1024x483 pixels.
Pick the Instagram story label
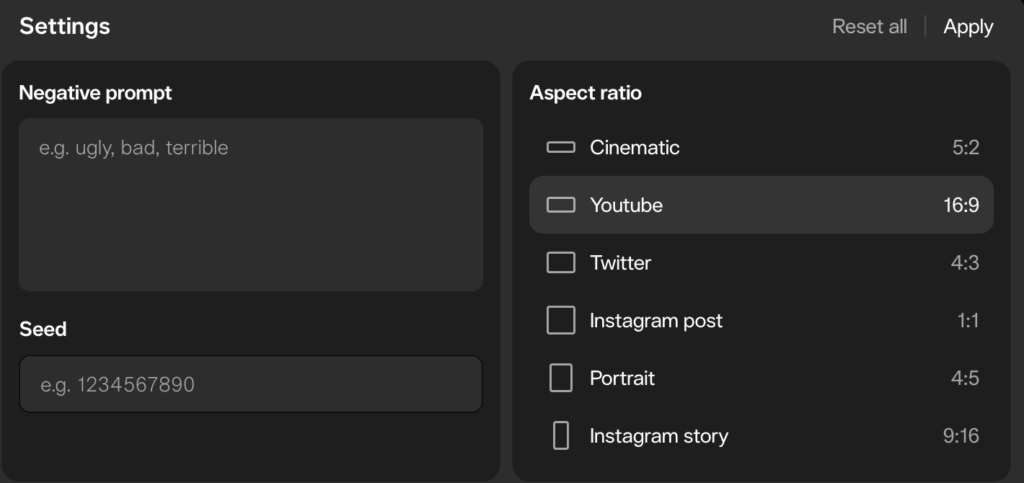[659, 436]
